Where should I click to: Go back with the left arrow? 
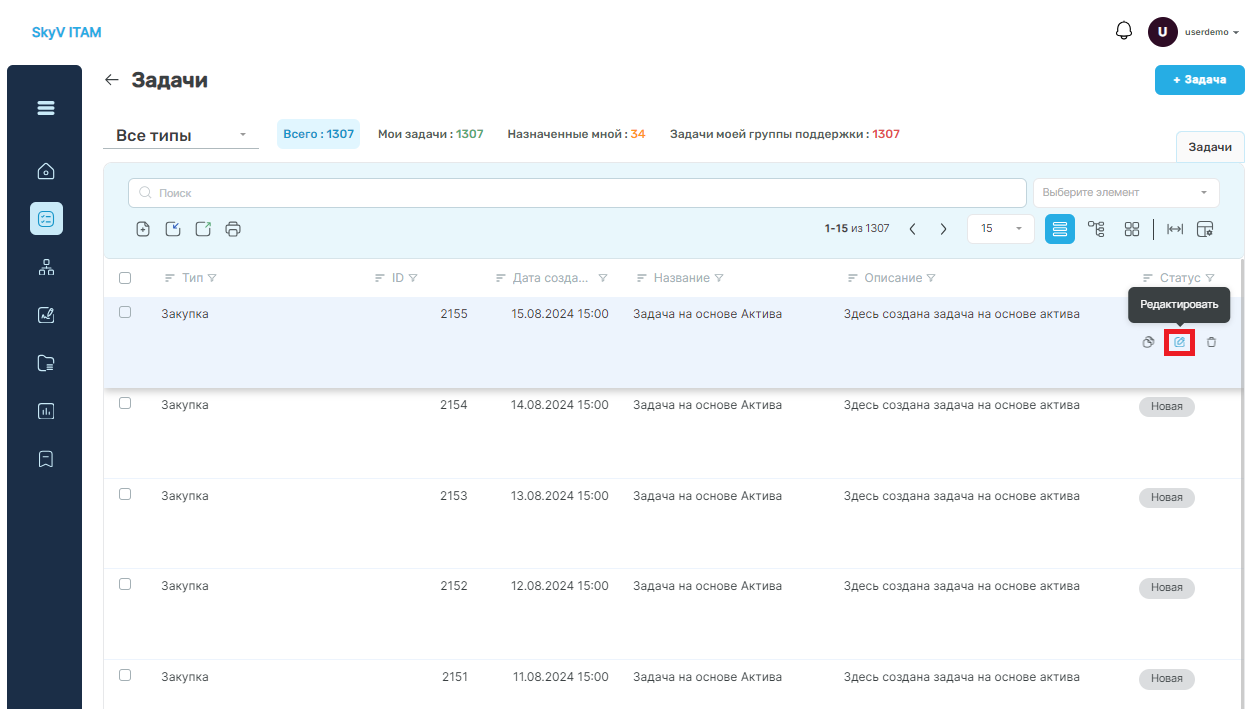112,80
